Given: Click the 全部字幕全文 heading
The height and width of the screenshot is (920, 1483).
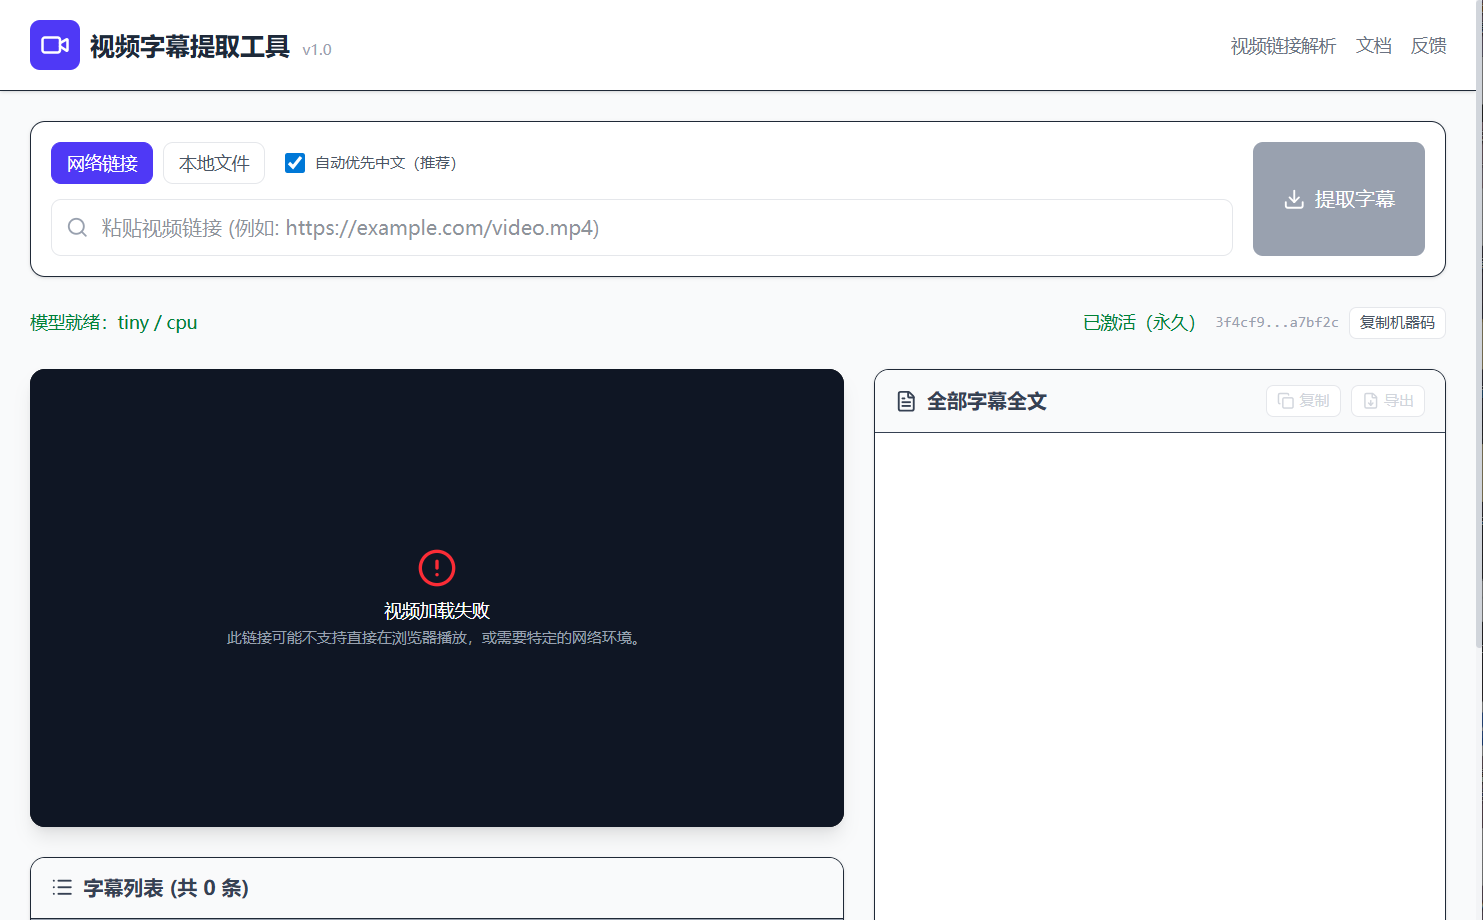Looking at the screenshot, I should pyautogui.click(x=987, y=402).
